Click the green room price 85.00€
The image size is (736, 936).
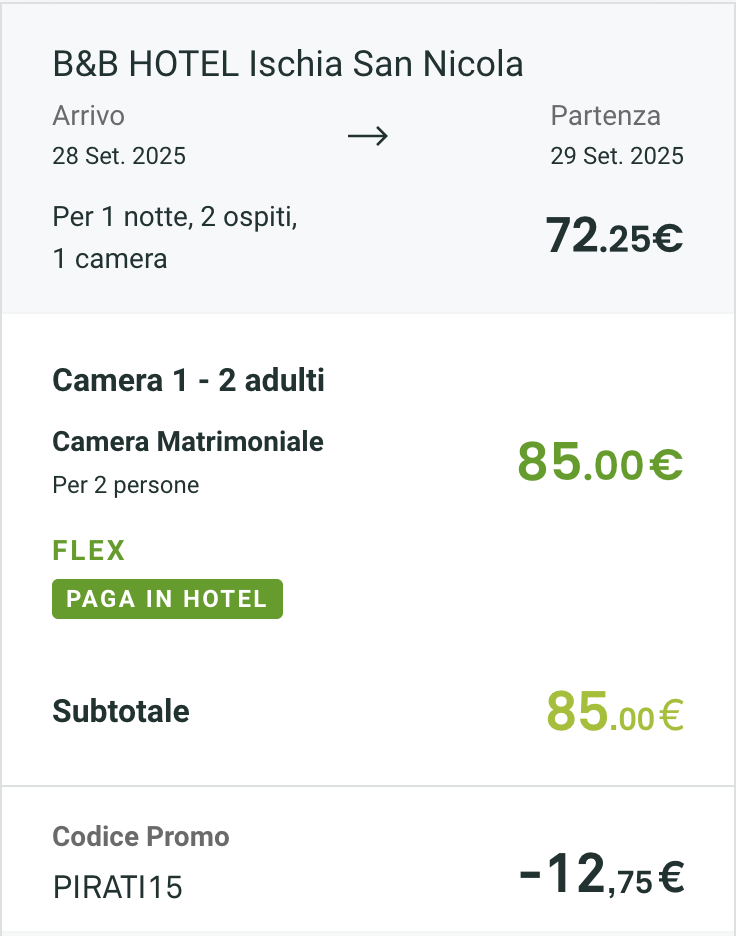tap(600, 462)
